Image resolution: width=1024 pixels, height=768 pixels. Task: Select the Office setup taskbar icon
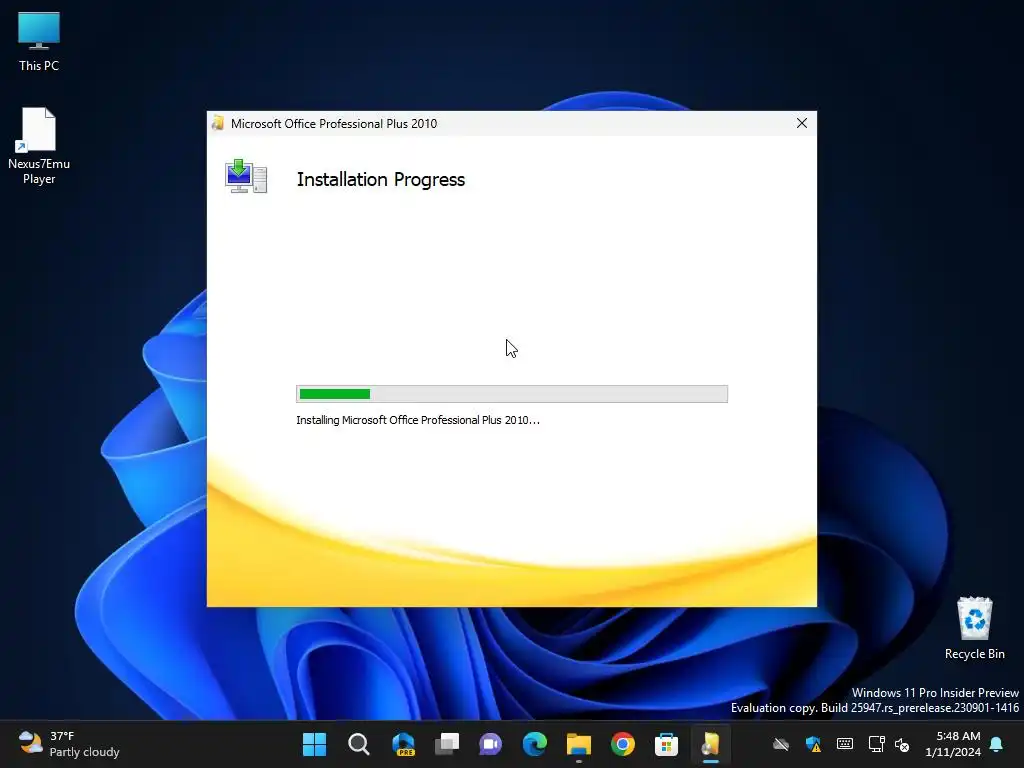pos(711,744)
